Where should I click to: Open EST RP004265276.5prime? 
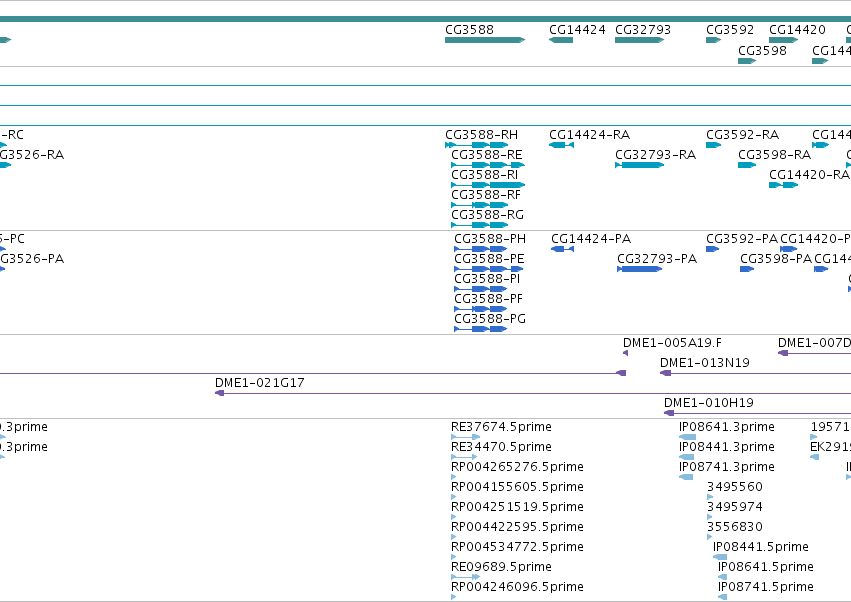(454, 477)
